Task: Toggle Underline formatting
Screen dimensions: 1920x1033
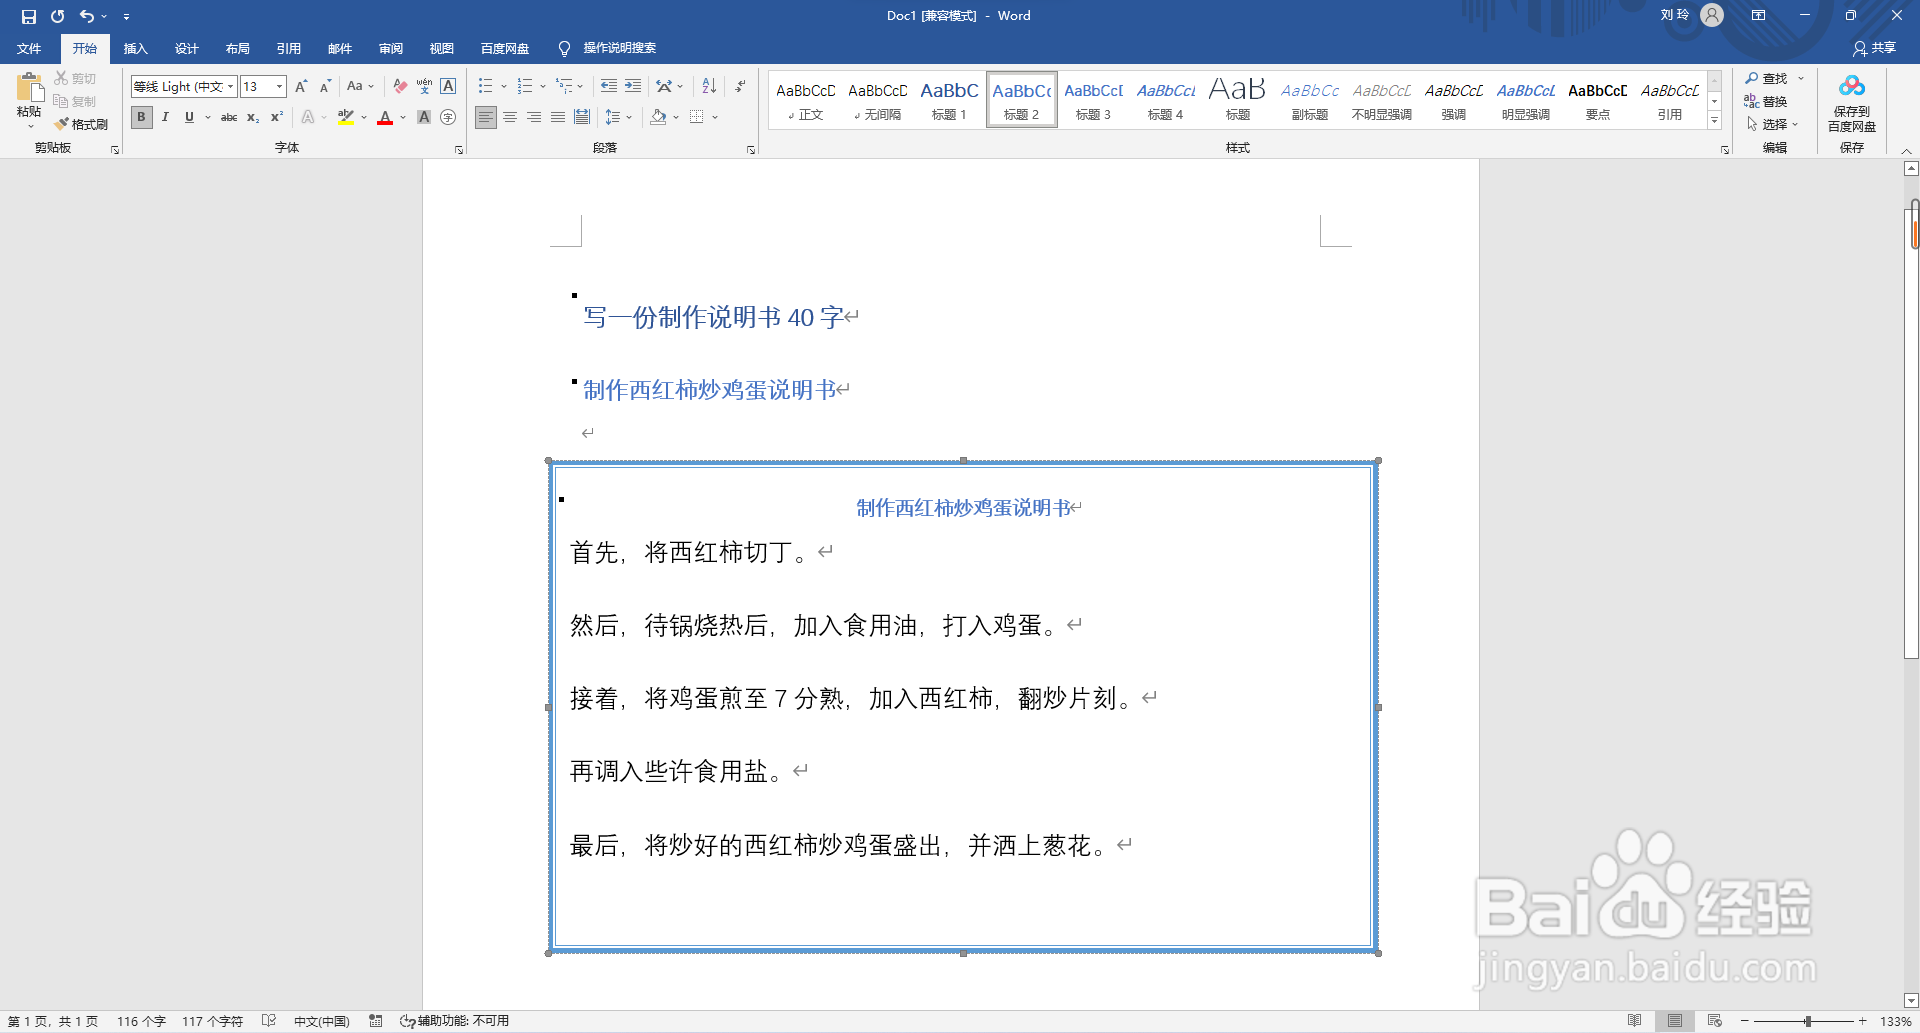Action: click(x=189, y=117)
